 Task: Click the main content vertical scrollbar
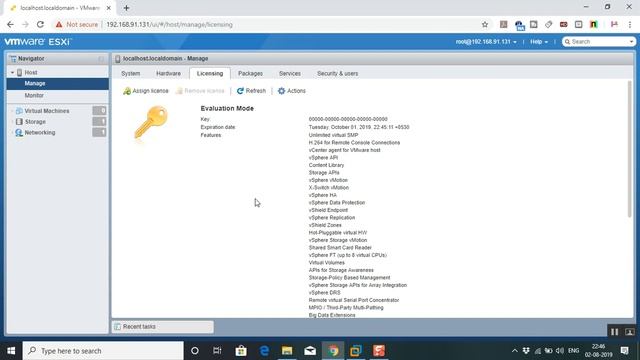[x=630, y=149]
